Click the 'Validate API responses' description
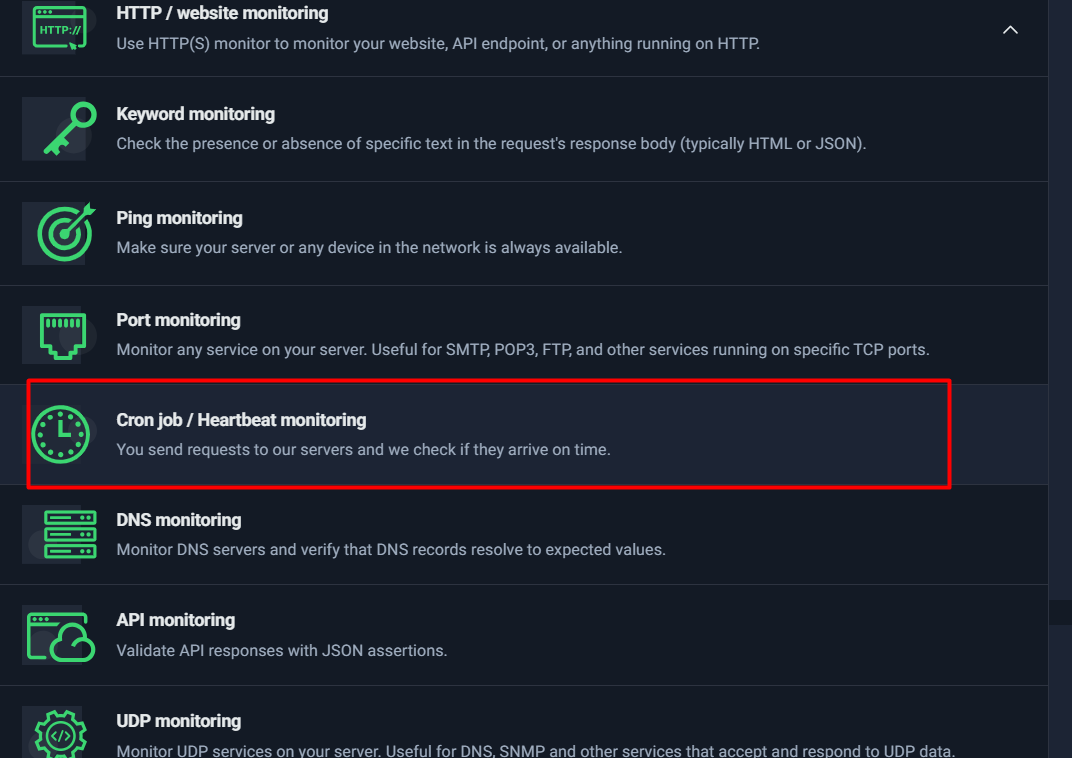Image resolution: width=1072 pixels, height=758 pixels. click(x=281, y=650)
